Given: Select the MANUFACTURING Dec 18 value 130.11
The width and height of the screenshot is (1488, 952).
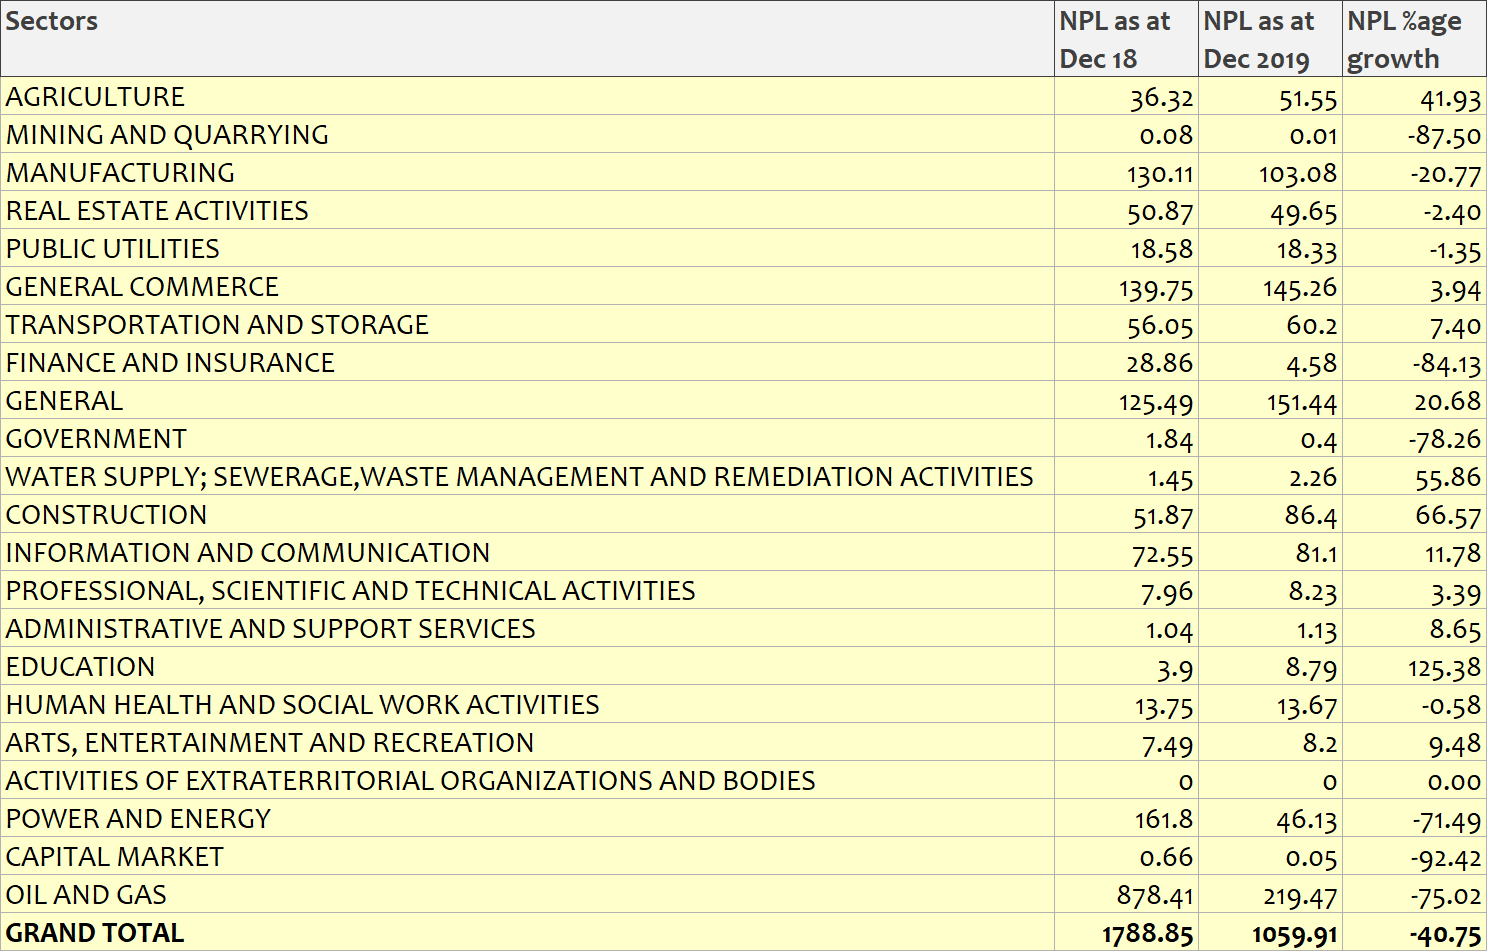Looking at the screenshot, I should 1160,174.
